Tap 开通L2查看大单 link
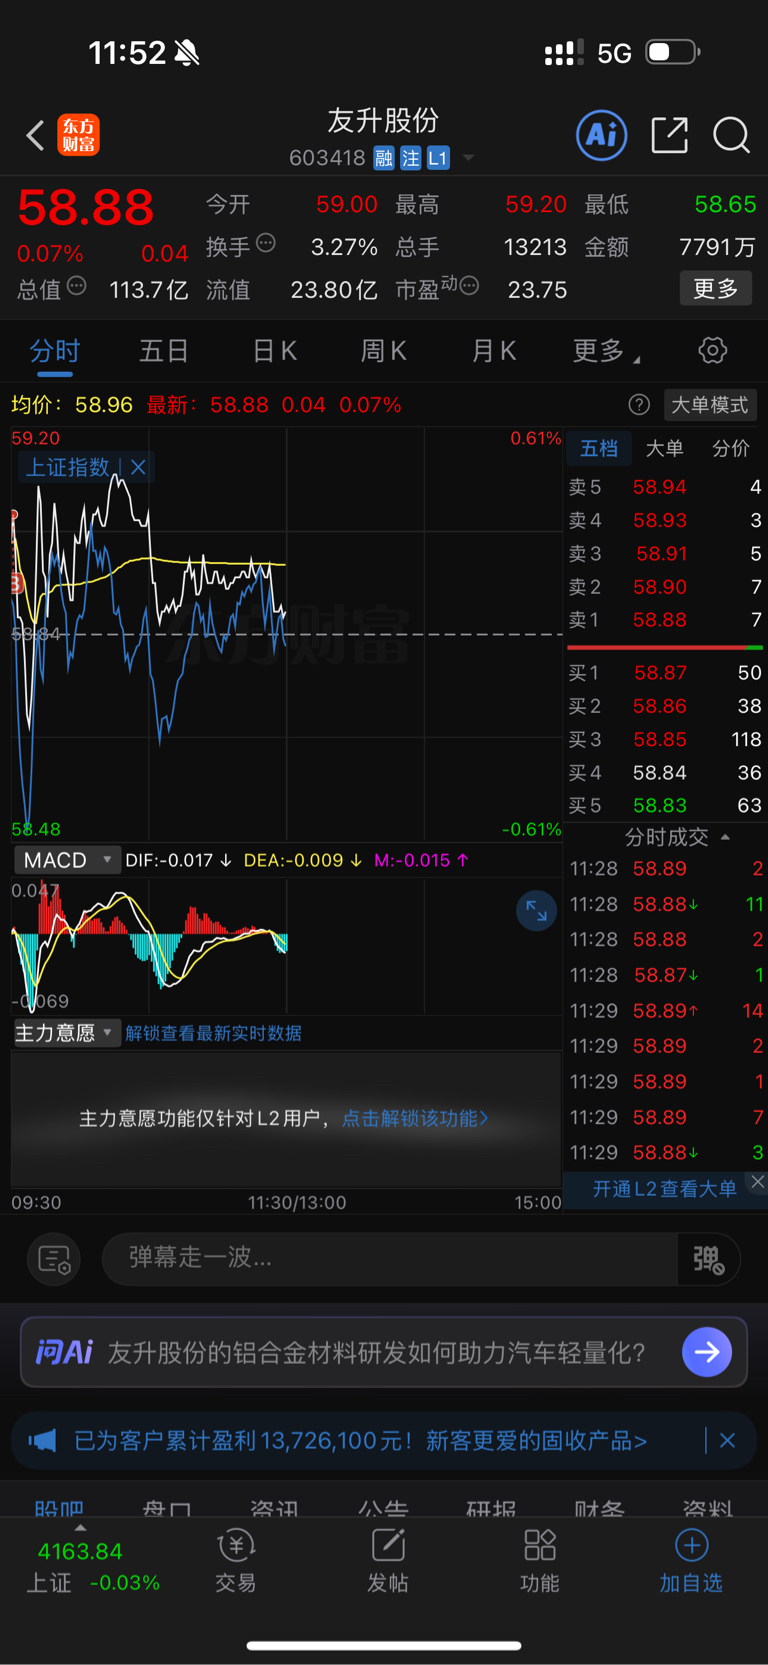This screenshot has height=1665, width=768. (x=664, y=1188)
